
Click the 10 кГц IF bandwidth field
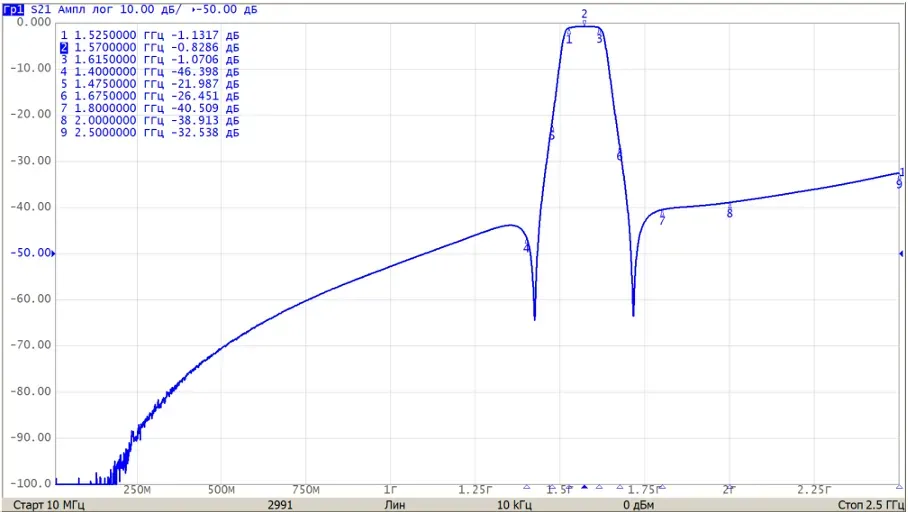pyautogui.click(x=514, y=505)
